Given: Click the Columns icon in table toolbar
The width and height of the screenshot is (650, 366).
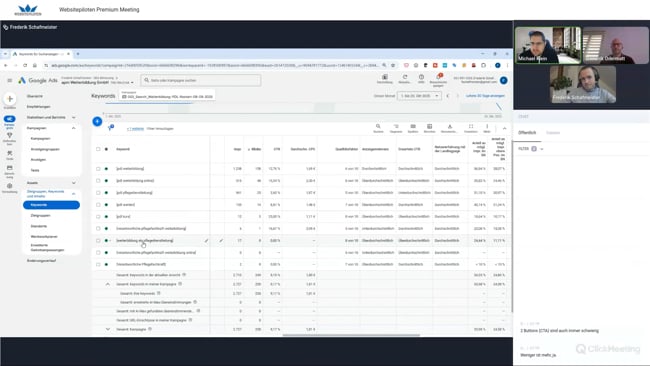Looking at the screenshot, I should tap(413, 126).
